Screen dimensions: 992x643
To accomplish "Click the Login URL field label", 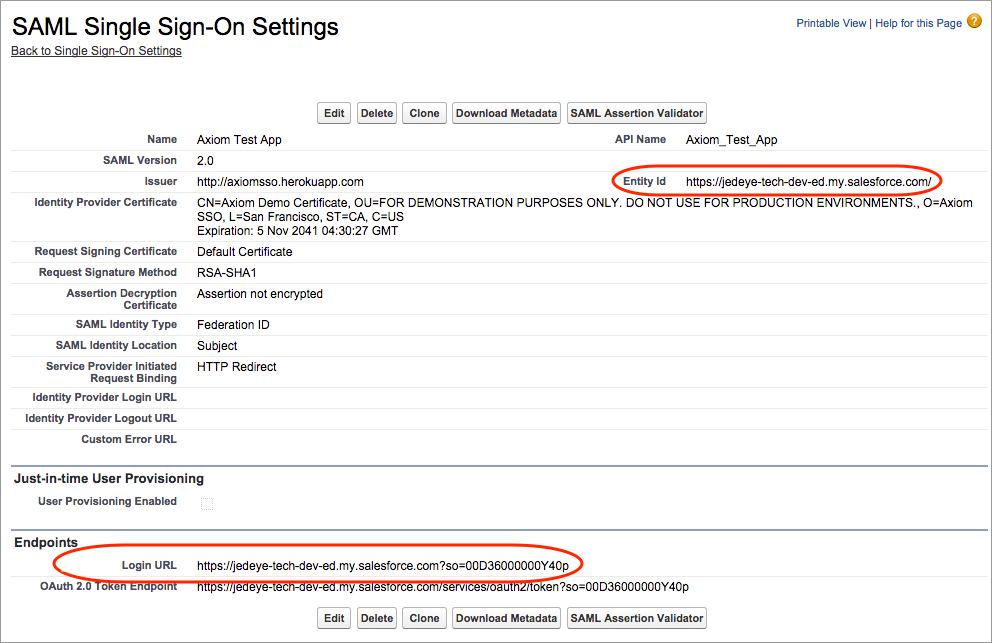I will click(149, 565).
